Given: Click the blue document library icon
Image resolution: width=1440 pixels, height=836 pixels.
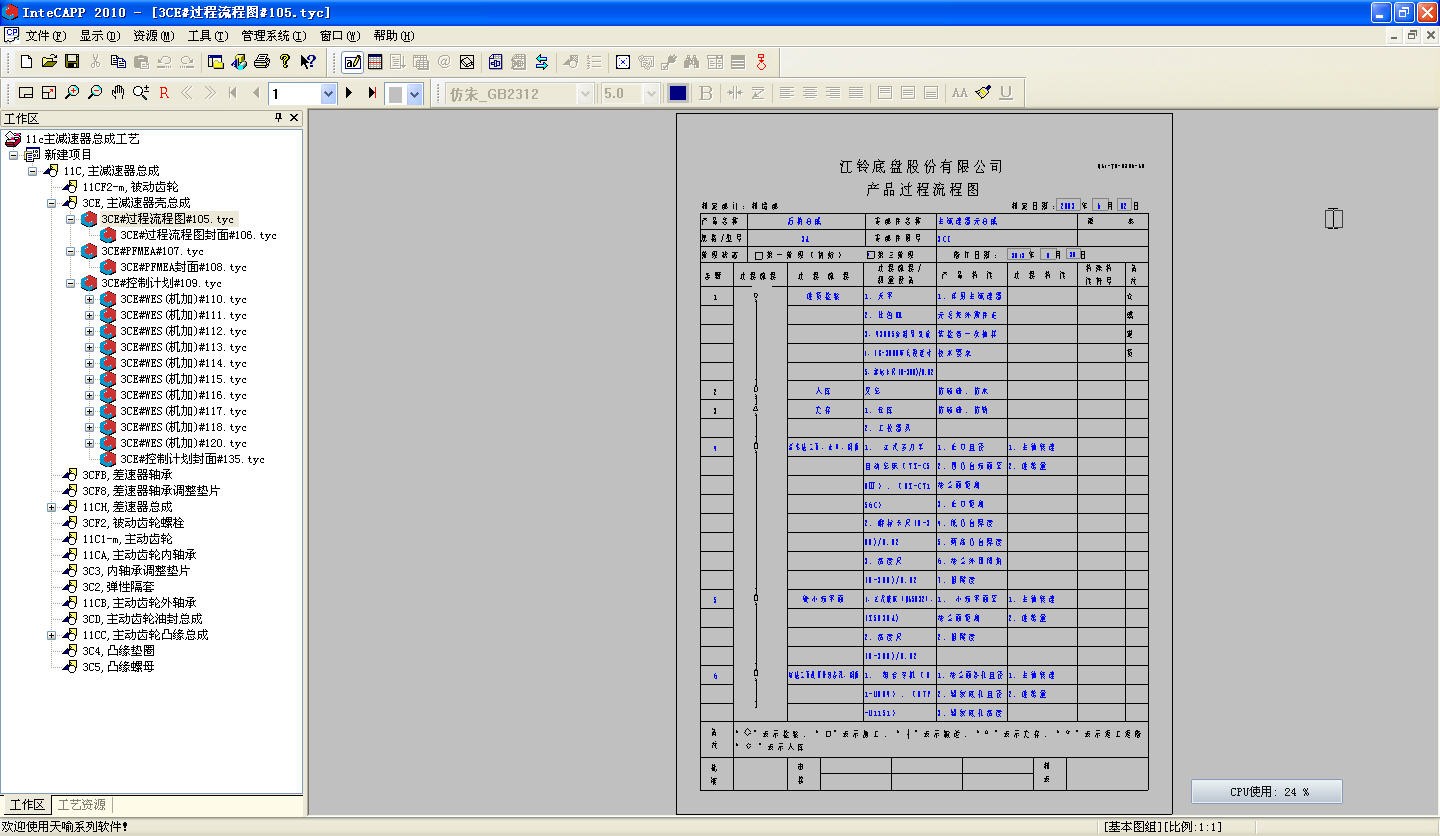Looking at the screenshot, I should coord(495,62).
